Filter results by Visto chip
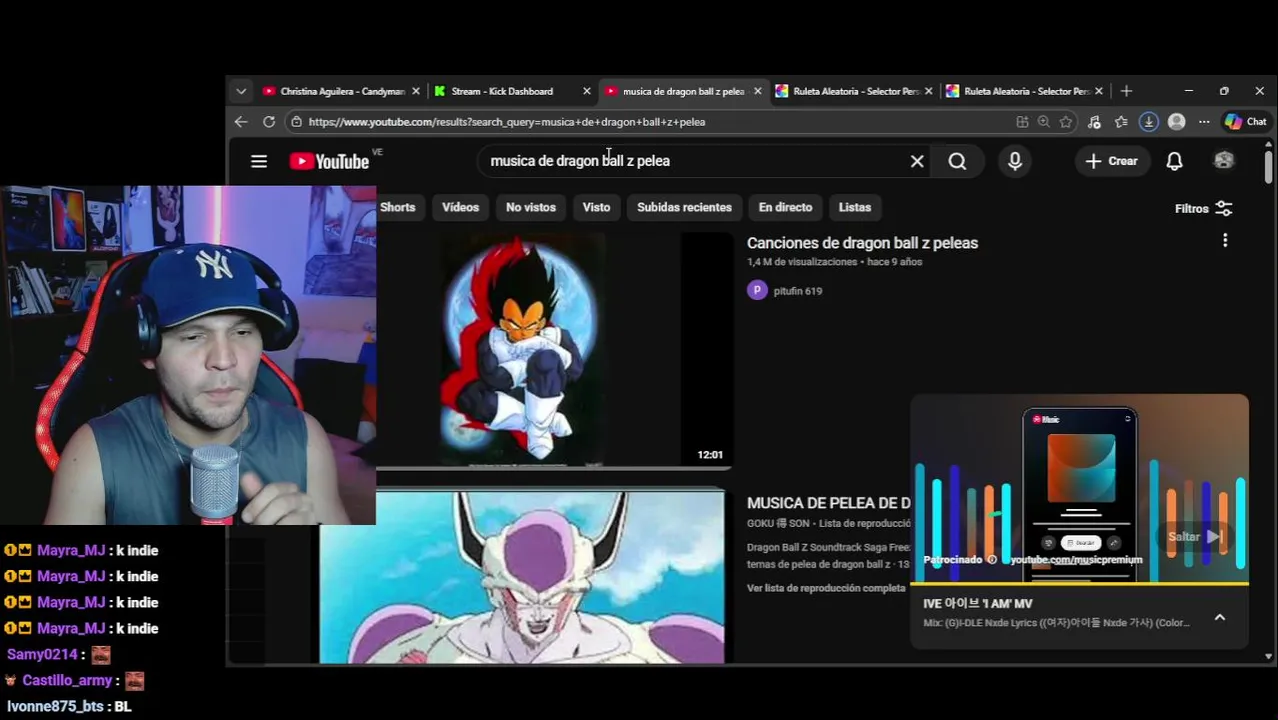The height and width of the screenshot is (720, 1278). click(x=596, y=207)
